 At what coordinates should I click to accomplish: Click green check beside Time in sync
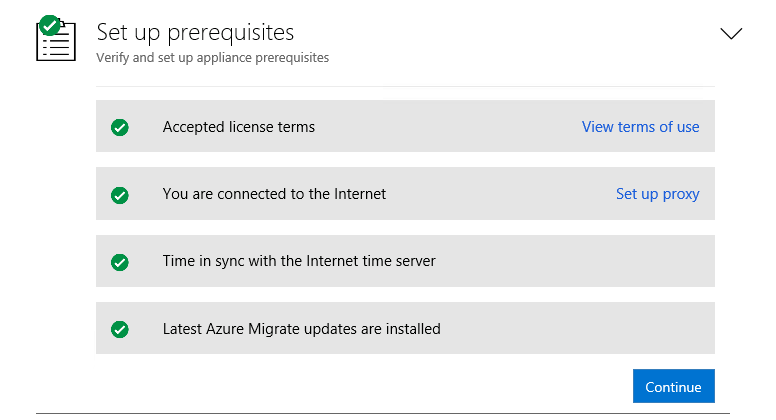click(120, 262)
